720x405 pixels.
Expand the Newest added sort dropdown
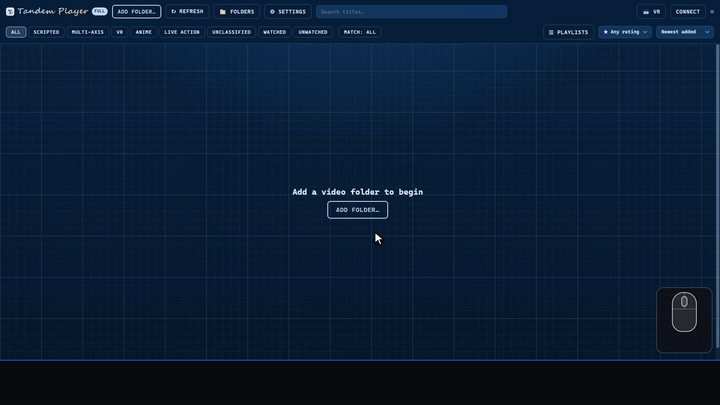tap(685, 32)
